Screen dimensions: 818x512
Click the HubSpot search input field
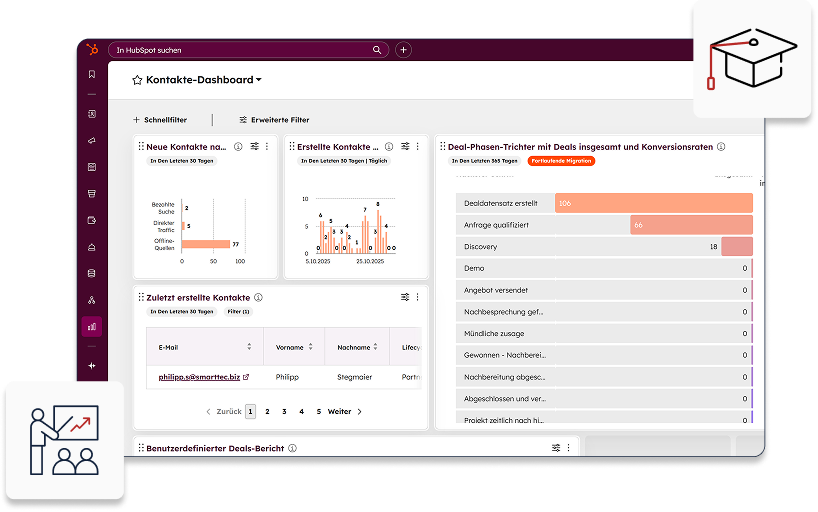pyautogui.click(x=240, y=49)
